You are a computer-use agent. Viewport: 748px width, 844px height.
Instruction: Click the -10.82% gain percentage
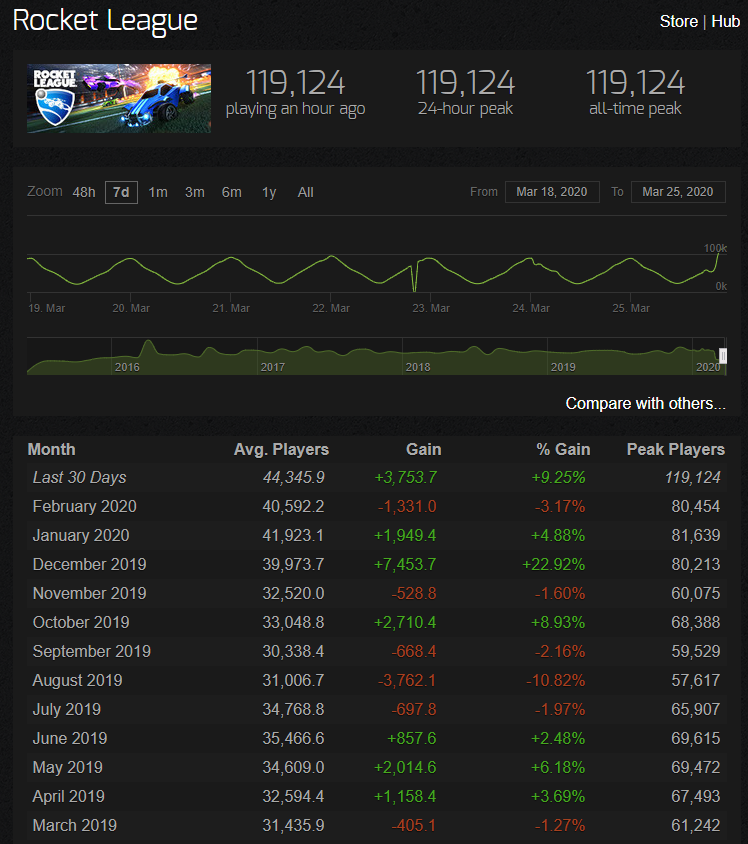[x=555, y=680]
